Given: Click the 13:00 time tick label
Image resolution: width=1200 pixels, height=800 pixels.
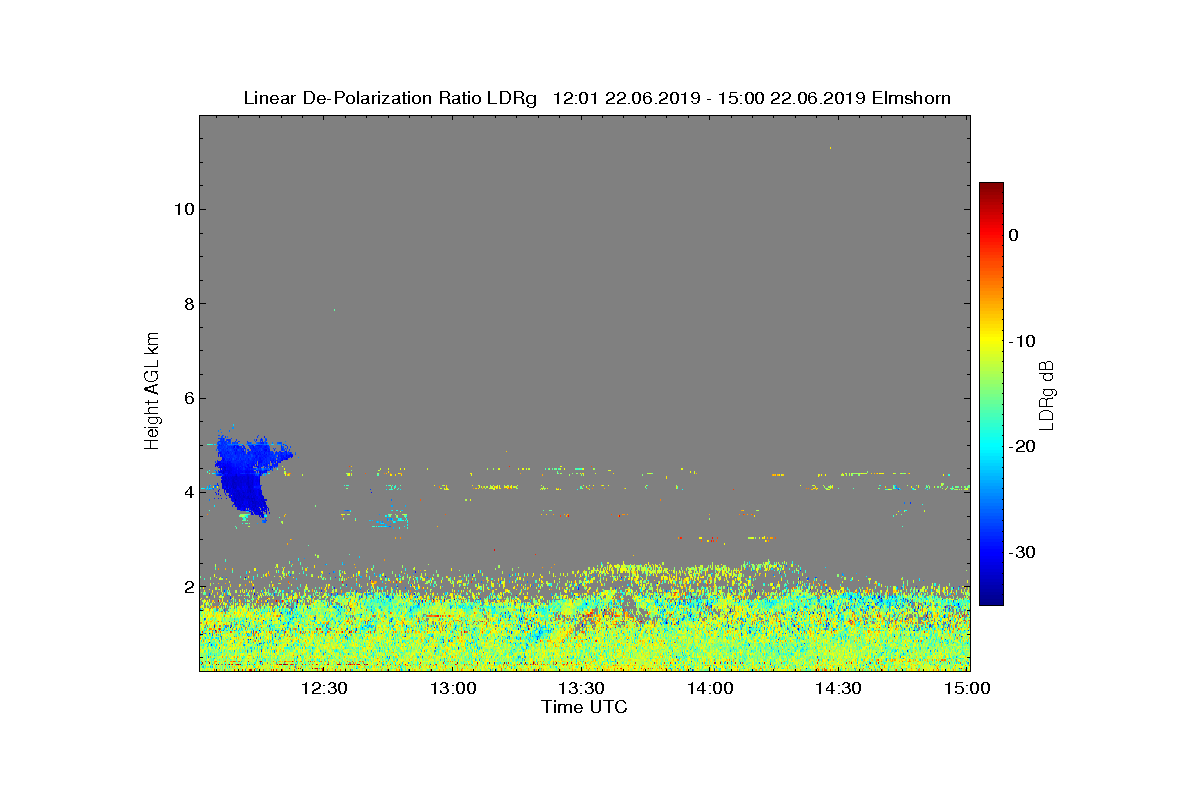Looking at the screenshot, I should tap(453, 688).
